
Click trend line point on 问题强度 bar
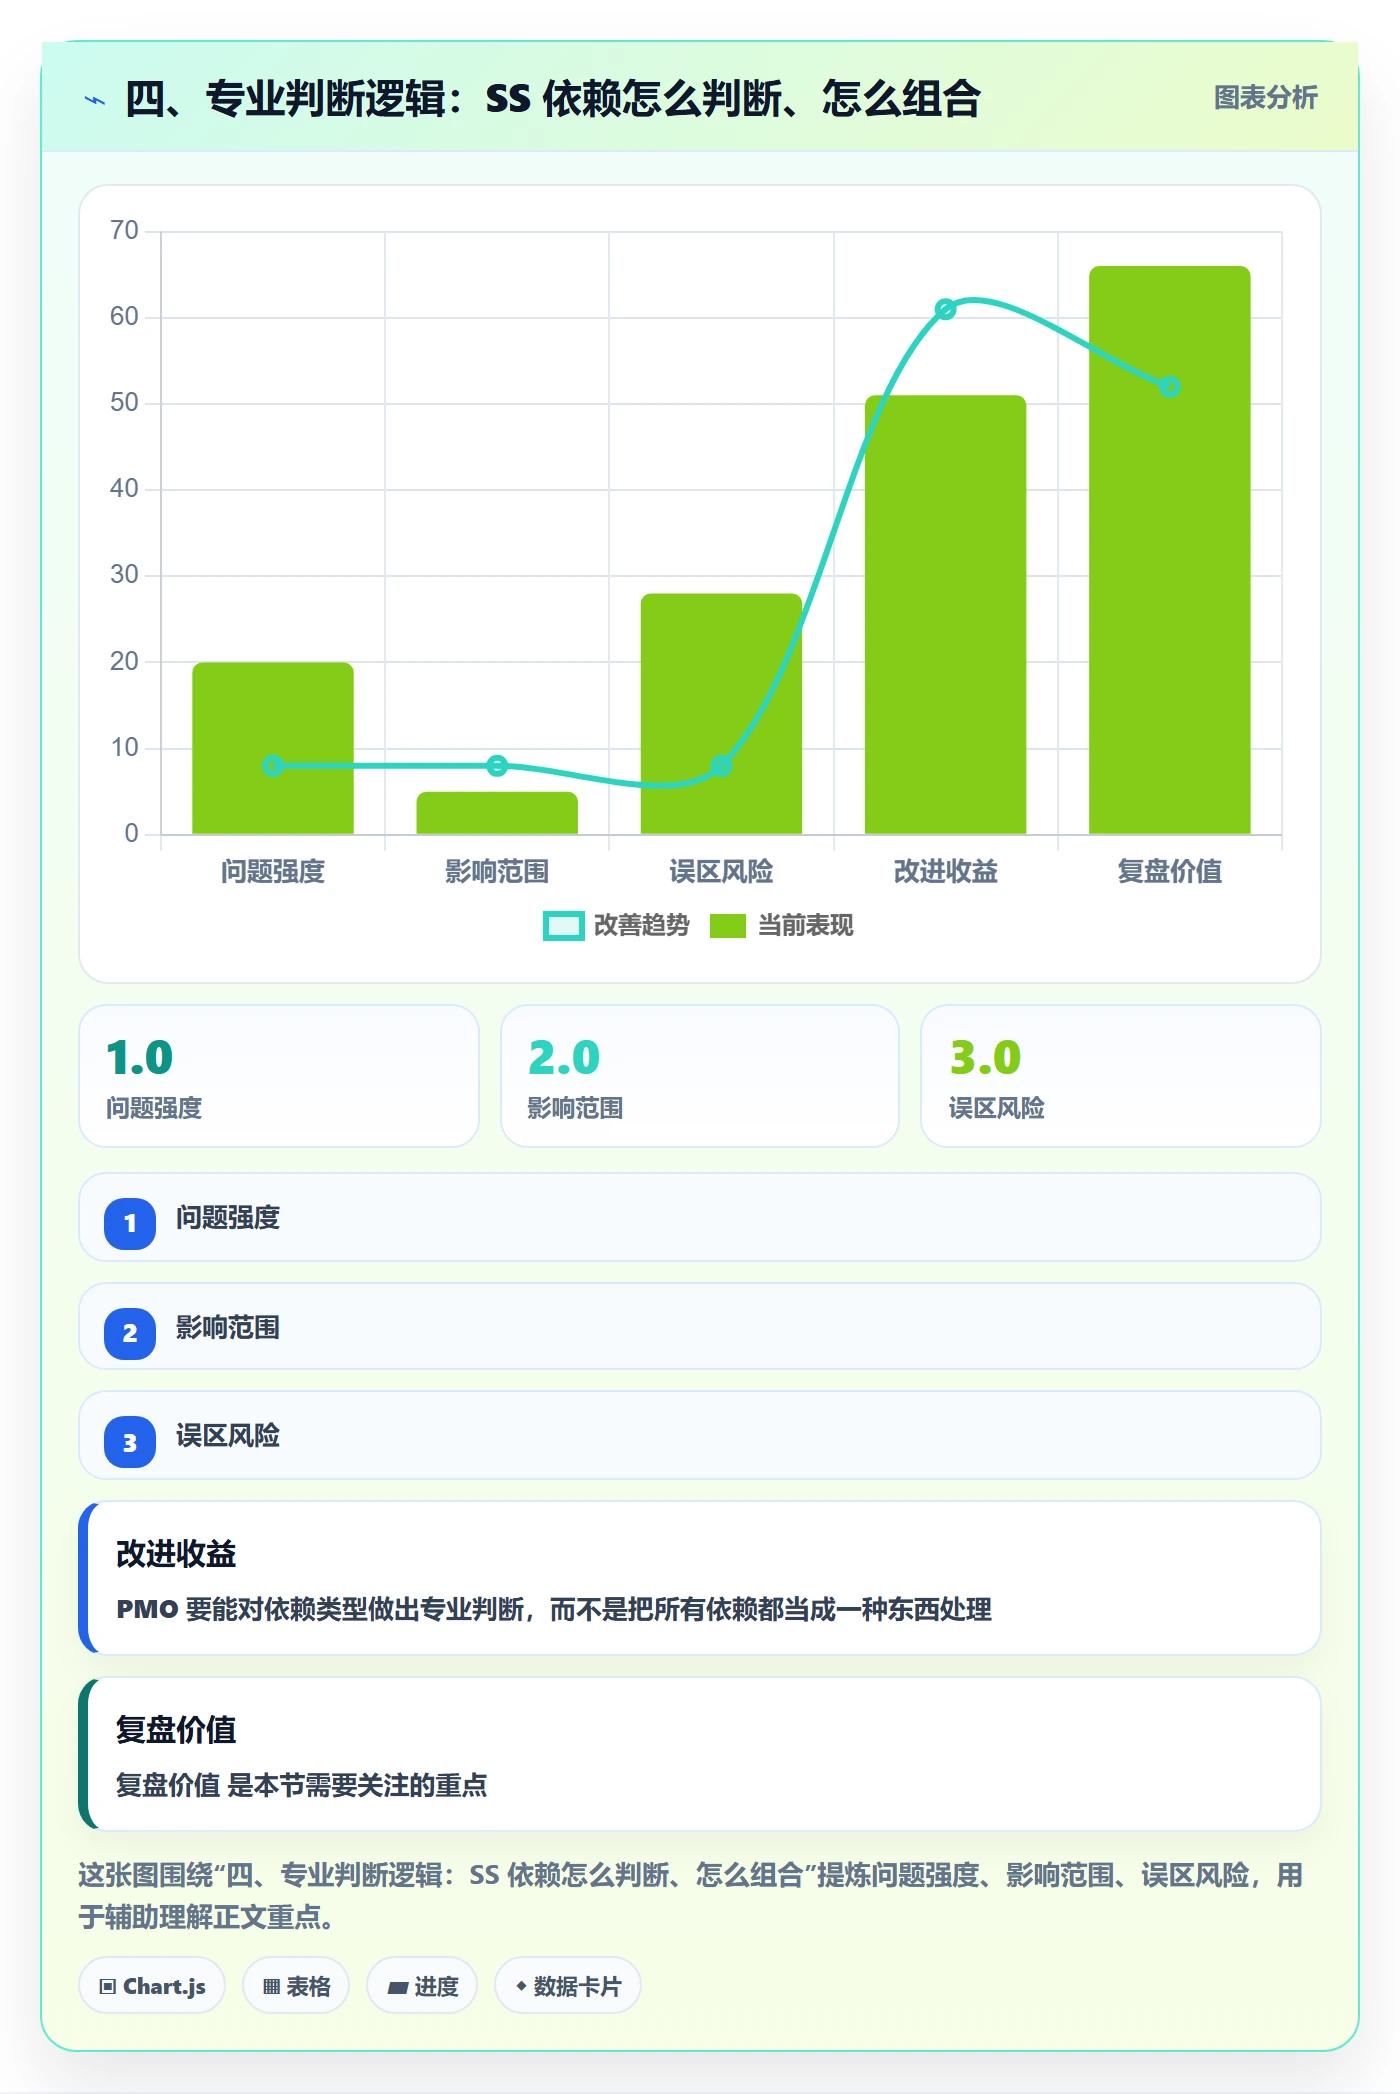click(x=273, y=766)
